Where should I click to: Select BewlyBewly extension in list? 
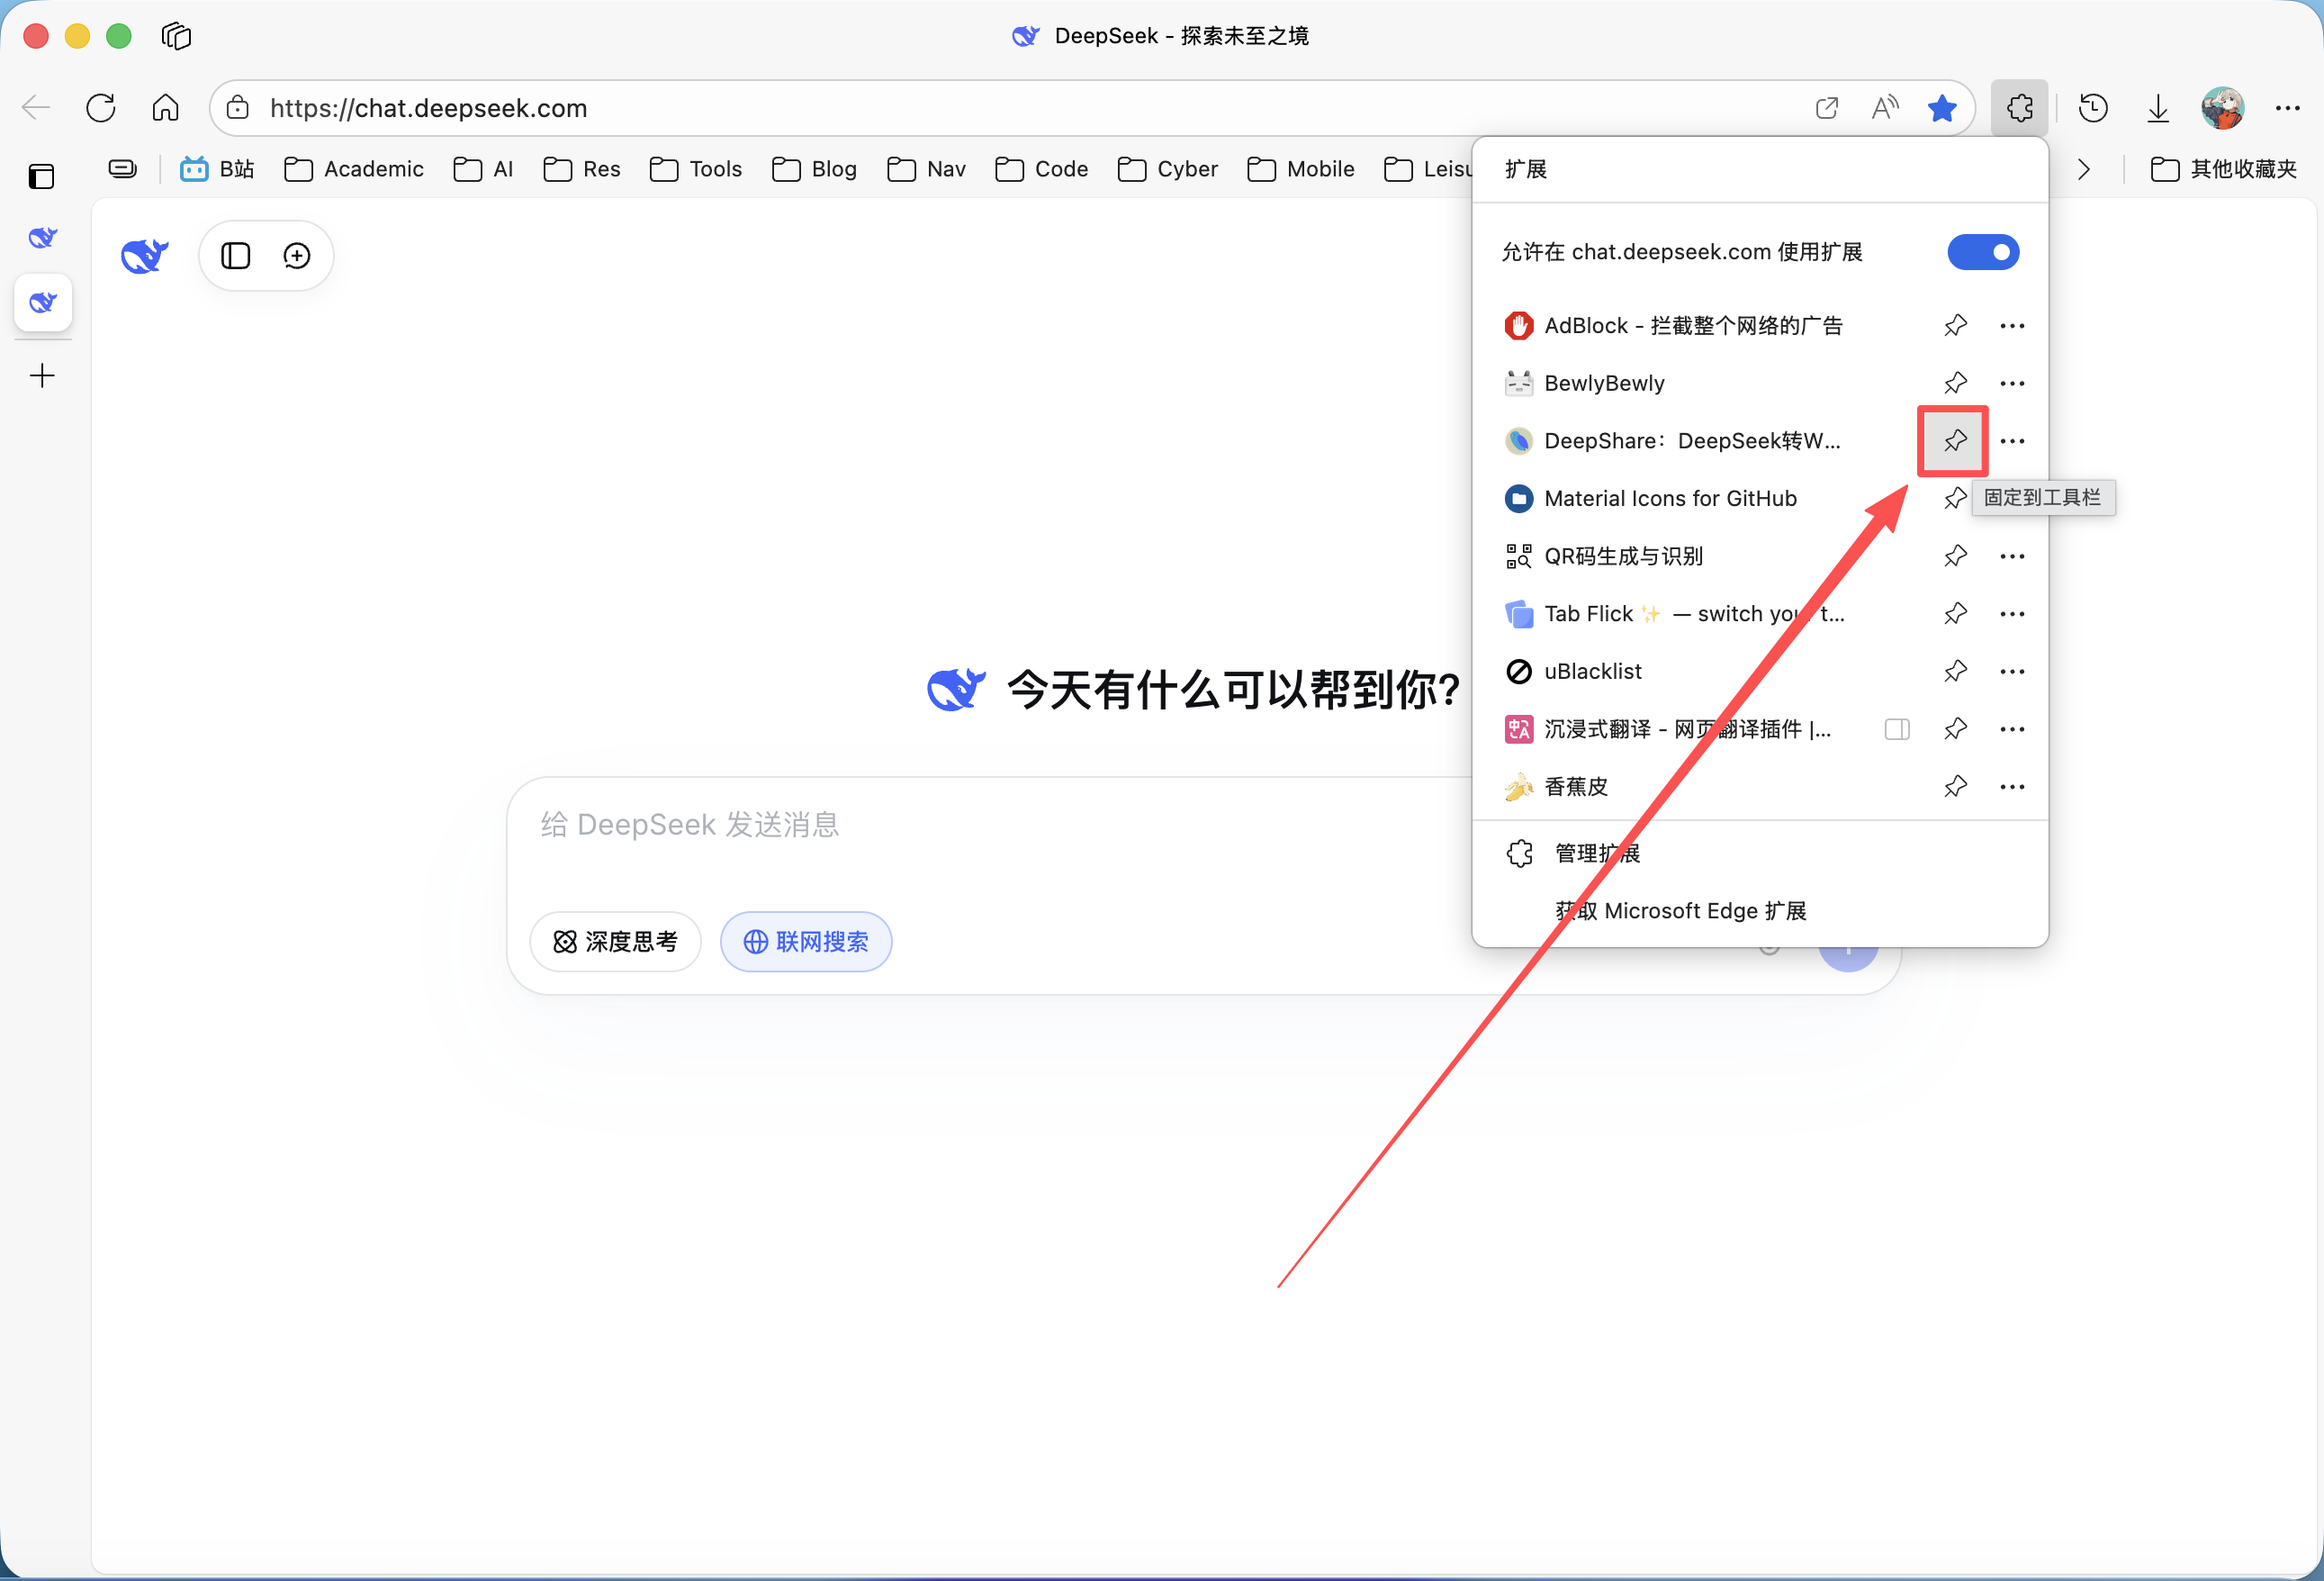click(1604, 383)
